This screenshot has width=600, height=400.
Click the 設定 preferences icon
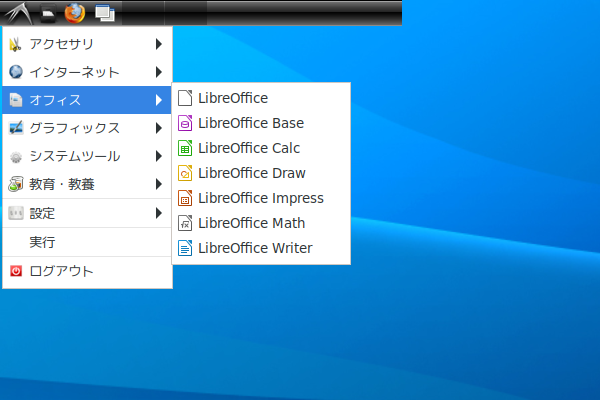[x=16, y=213]
